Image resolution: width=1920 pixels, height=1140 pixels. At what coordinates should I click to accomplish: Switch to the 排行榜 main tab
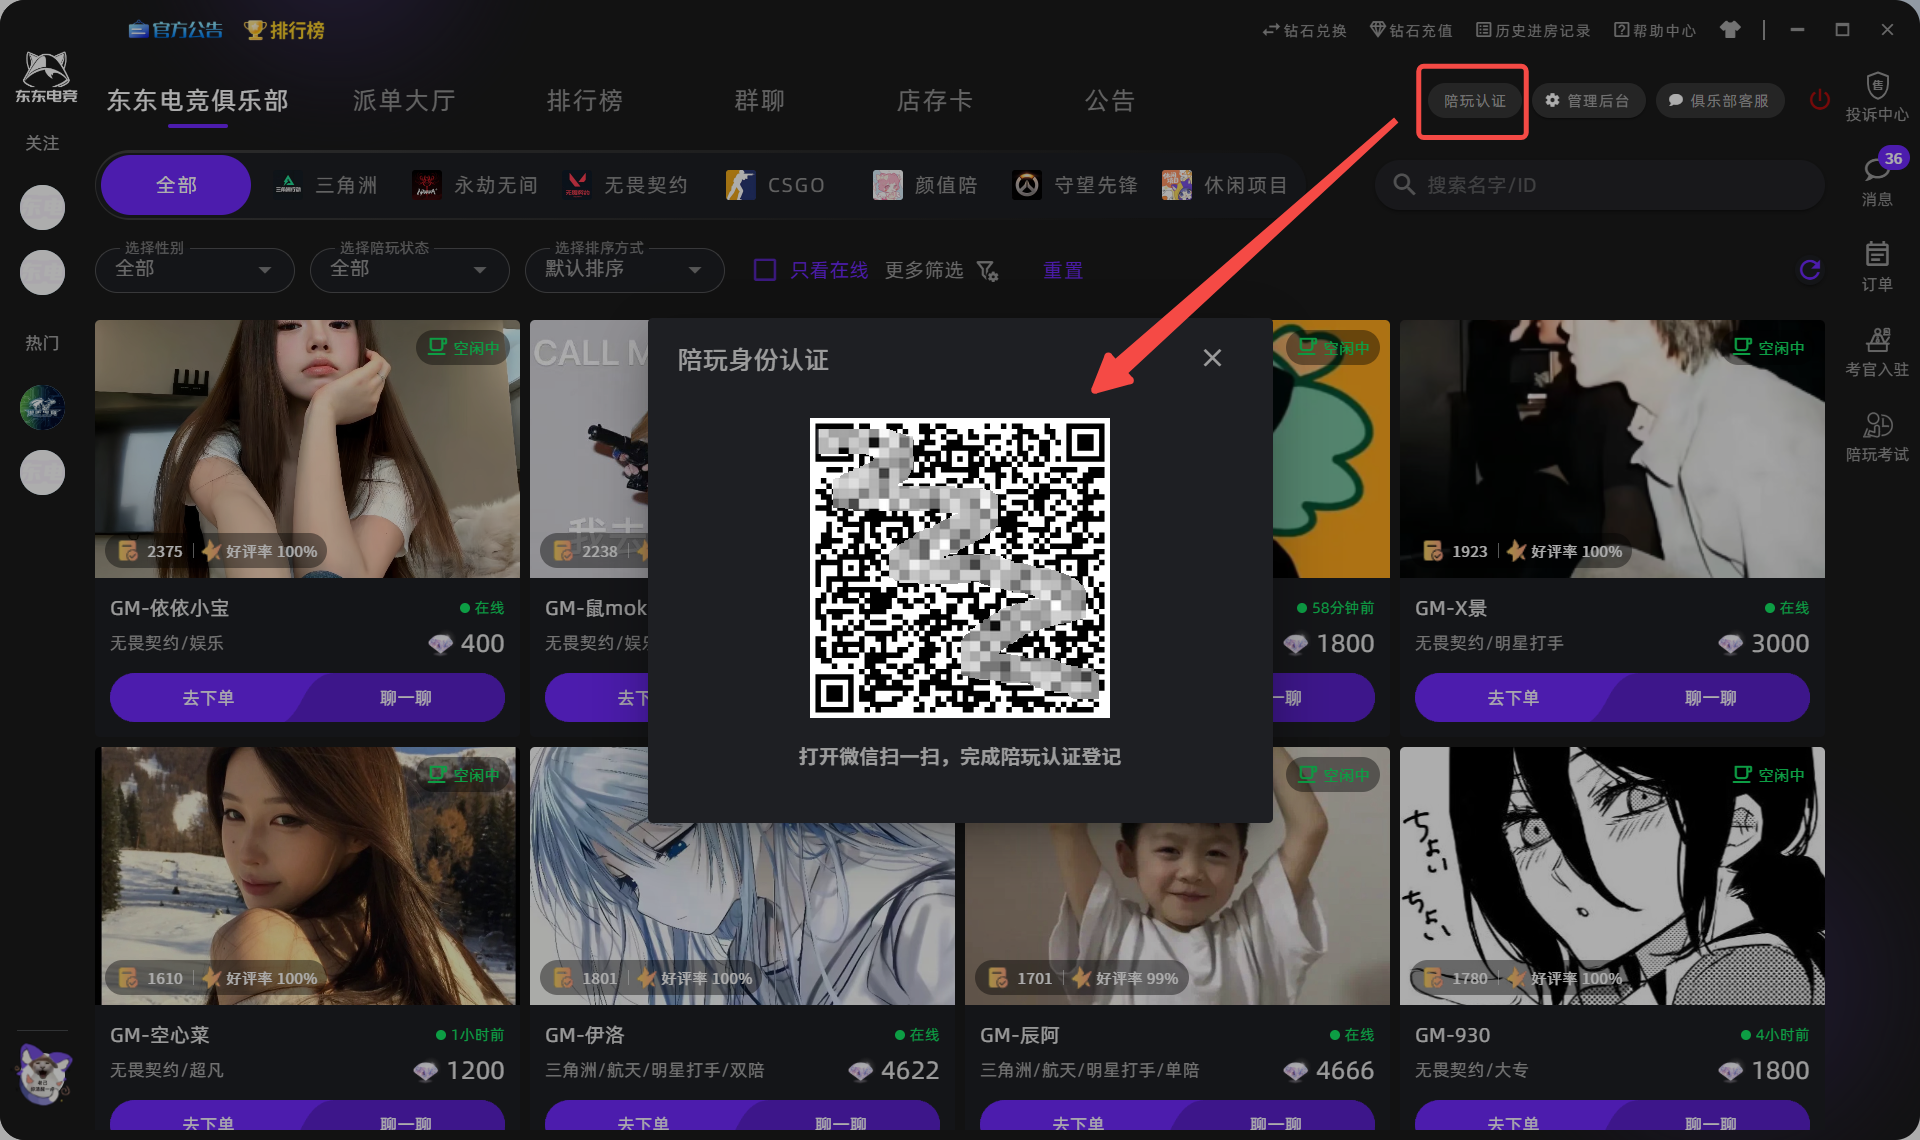585,101
